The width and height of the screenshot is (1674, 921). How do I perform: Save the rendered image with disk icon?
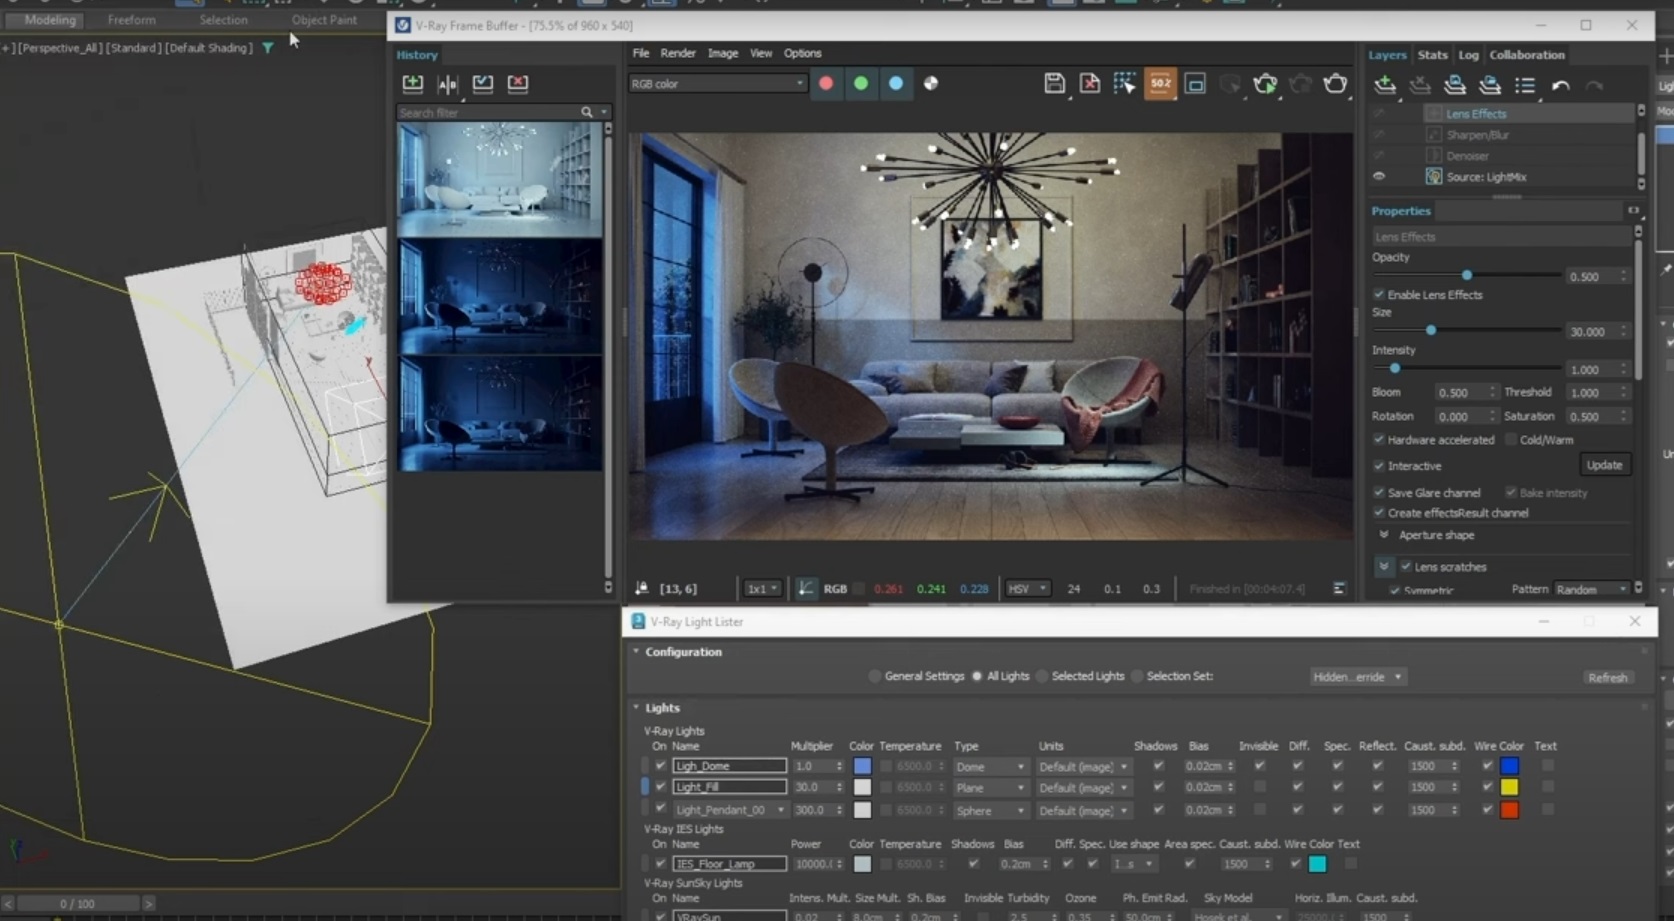1054,84
